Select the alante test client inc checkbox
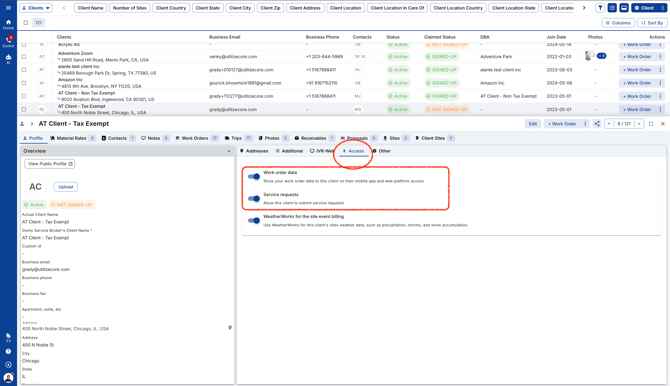The width and height of the screenshot is (670, 386). pos(24,70)
